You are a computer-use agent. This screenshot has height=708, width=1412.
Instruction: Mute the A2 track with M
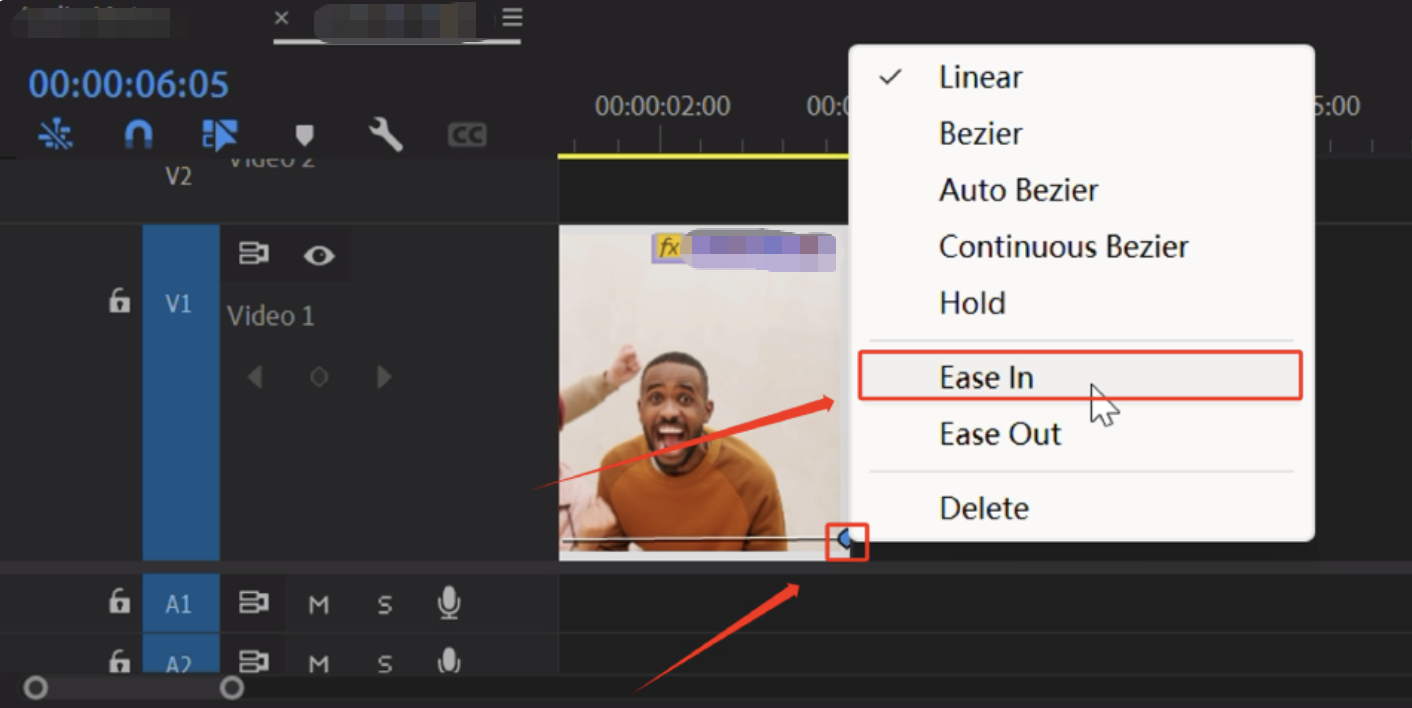coord(319,663)
